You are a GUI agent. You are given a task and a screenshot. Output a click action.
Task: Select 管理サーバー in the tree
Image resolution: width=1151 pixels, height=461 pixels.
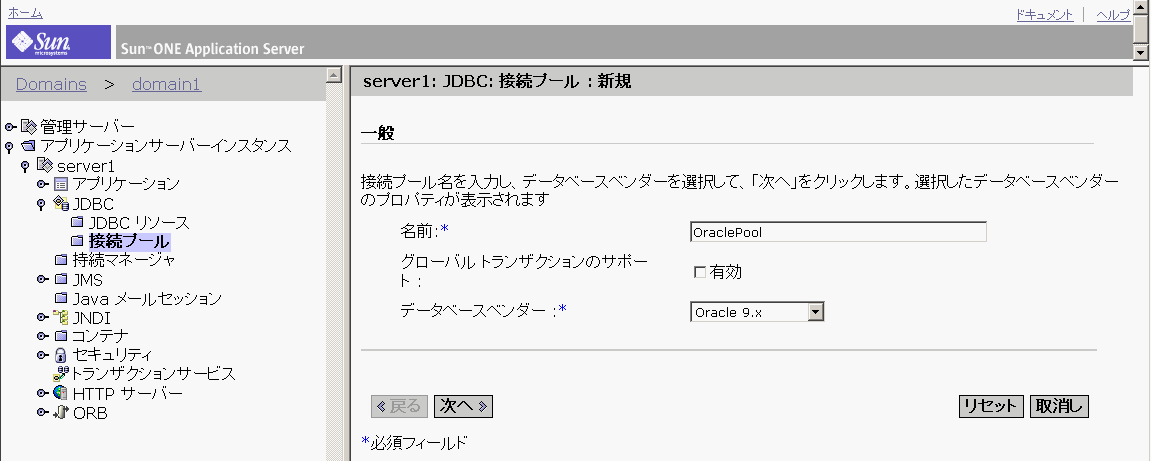pyautogui.click(x=87, y=127)
